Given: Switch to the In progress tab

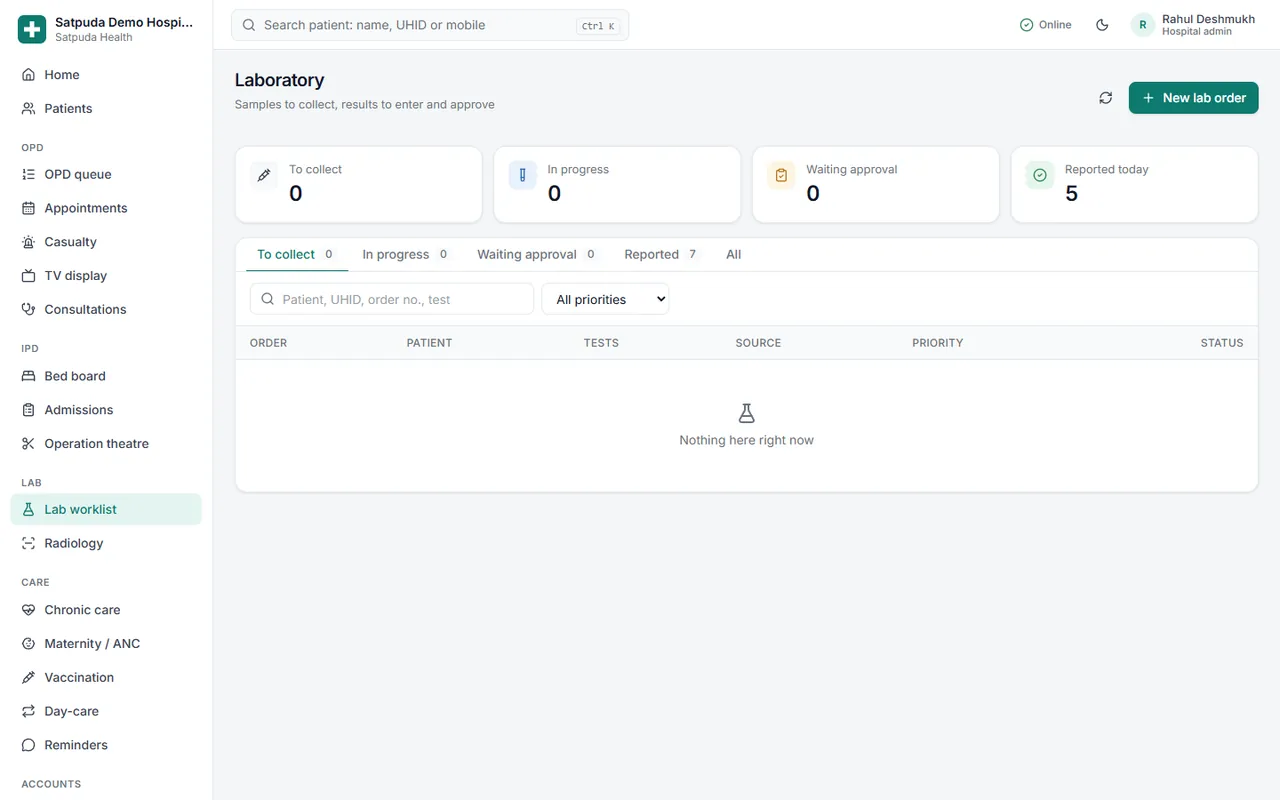Looking at the screenshot, I should tap(406, 255).
